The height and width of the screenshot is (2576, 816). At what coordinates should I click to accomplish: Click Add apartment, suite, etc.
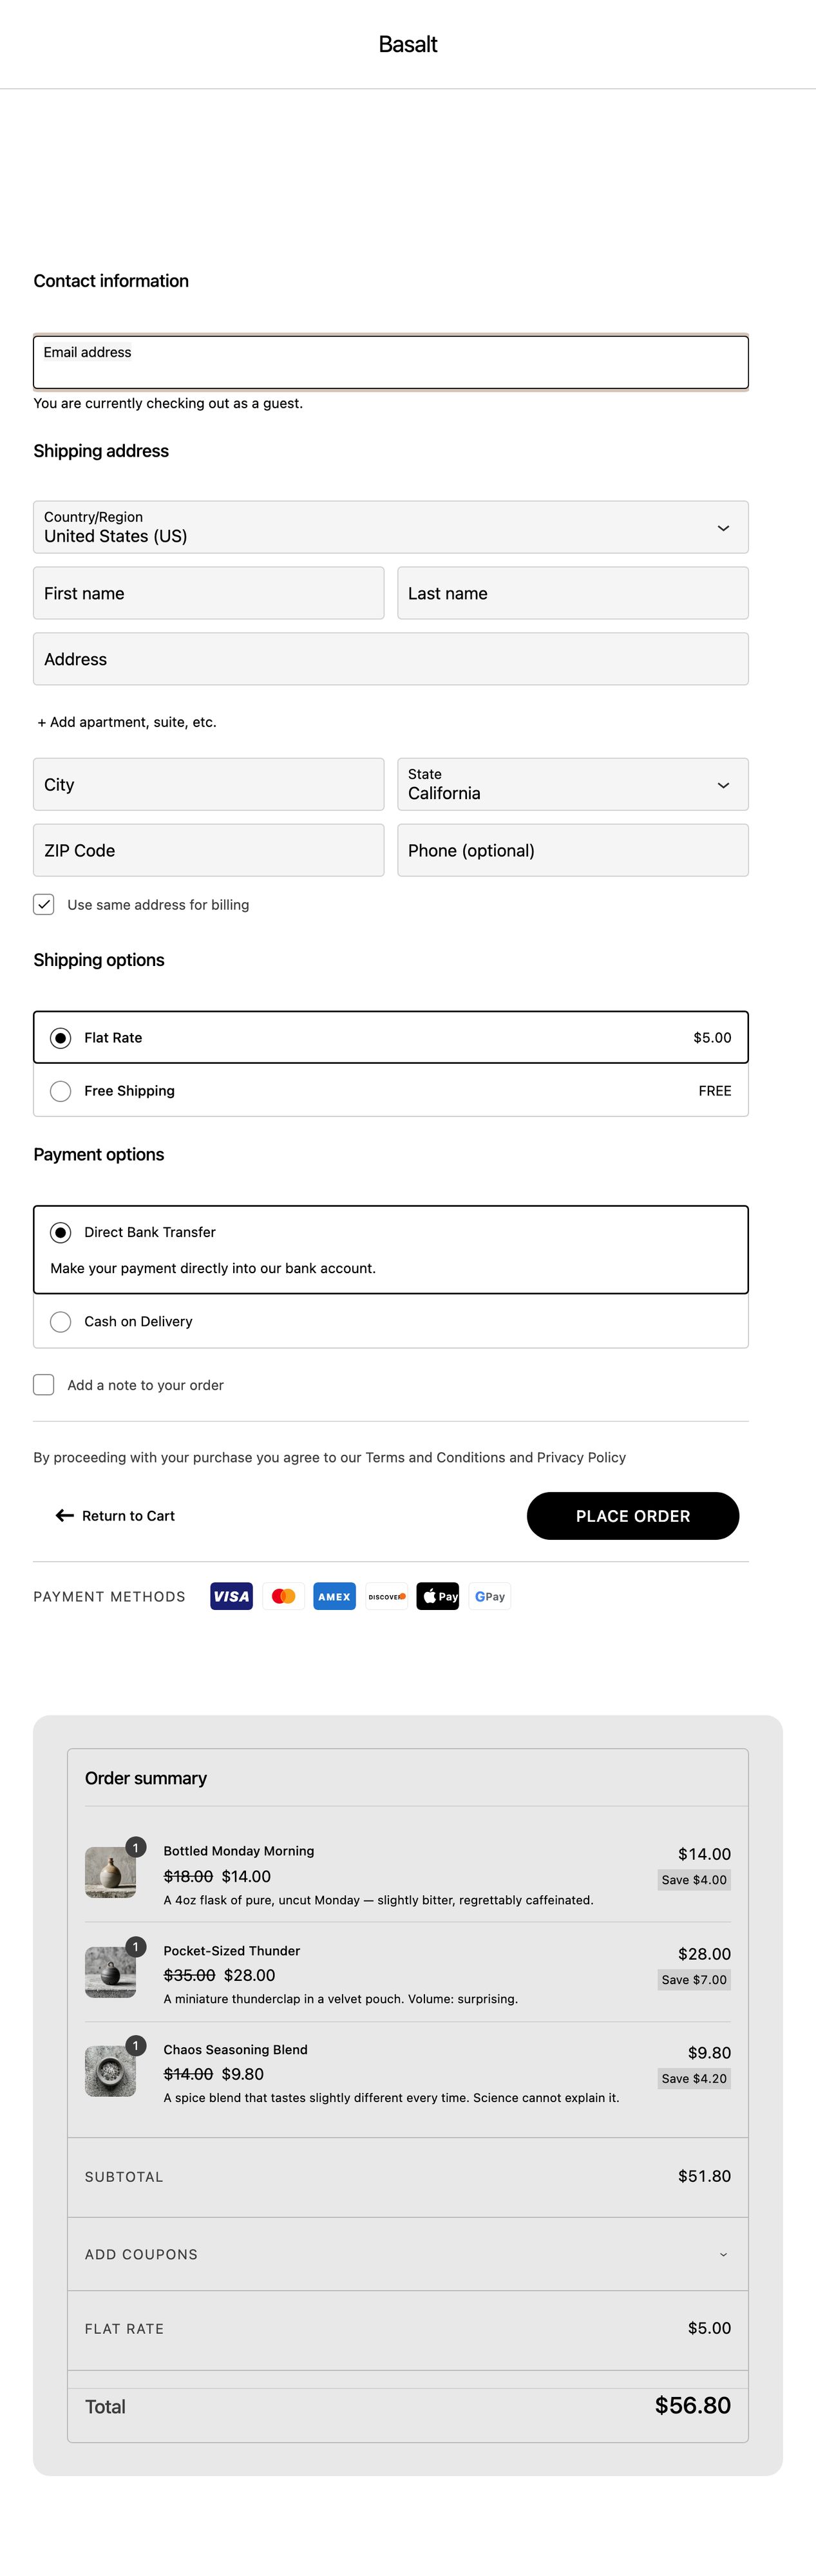coord(127,722)
